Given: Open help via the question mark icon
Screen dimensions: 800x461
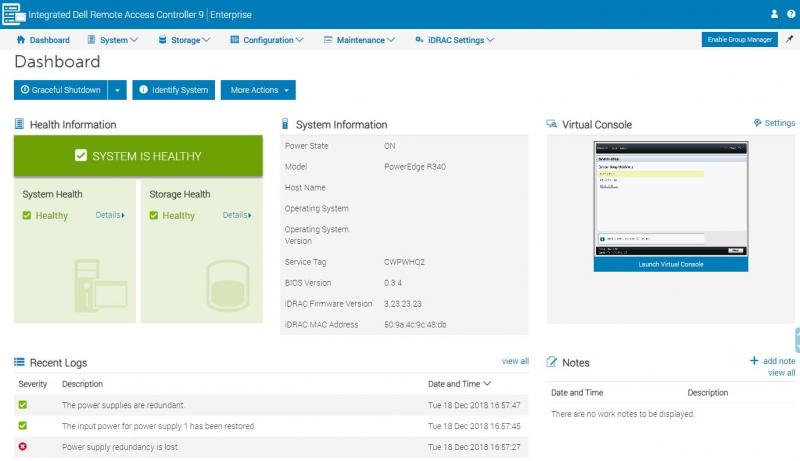Looking at the screenshot, I should click(789, 14).
